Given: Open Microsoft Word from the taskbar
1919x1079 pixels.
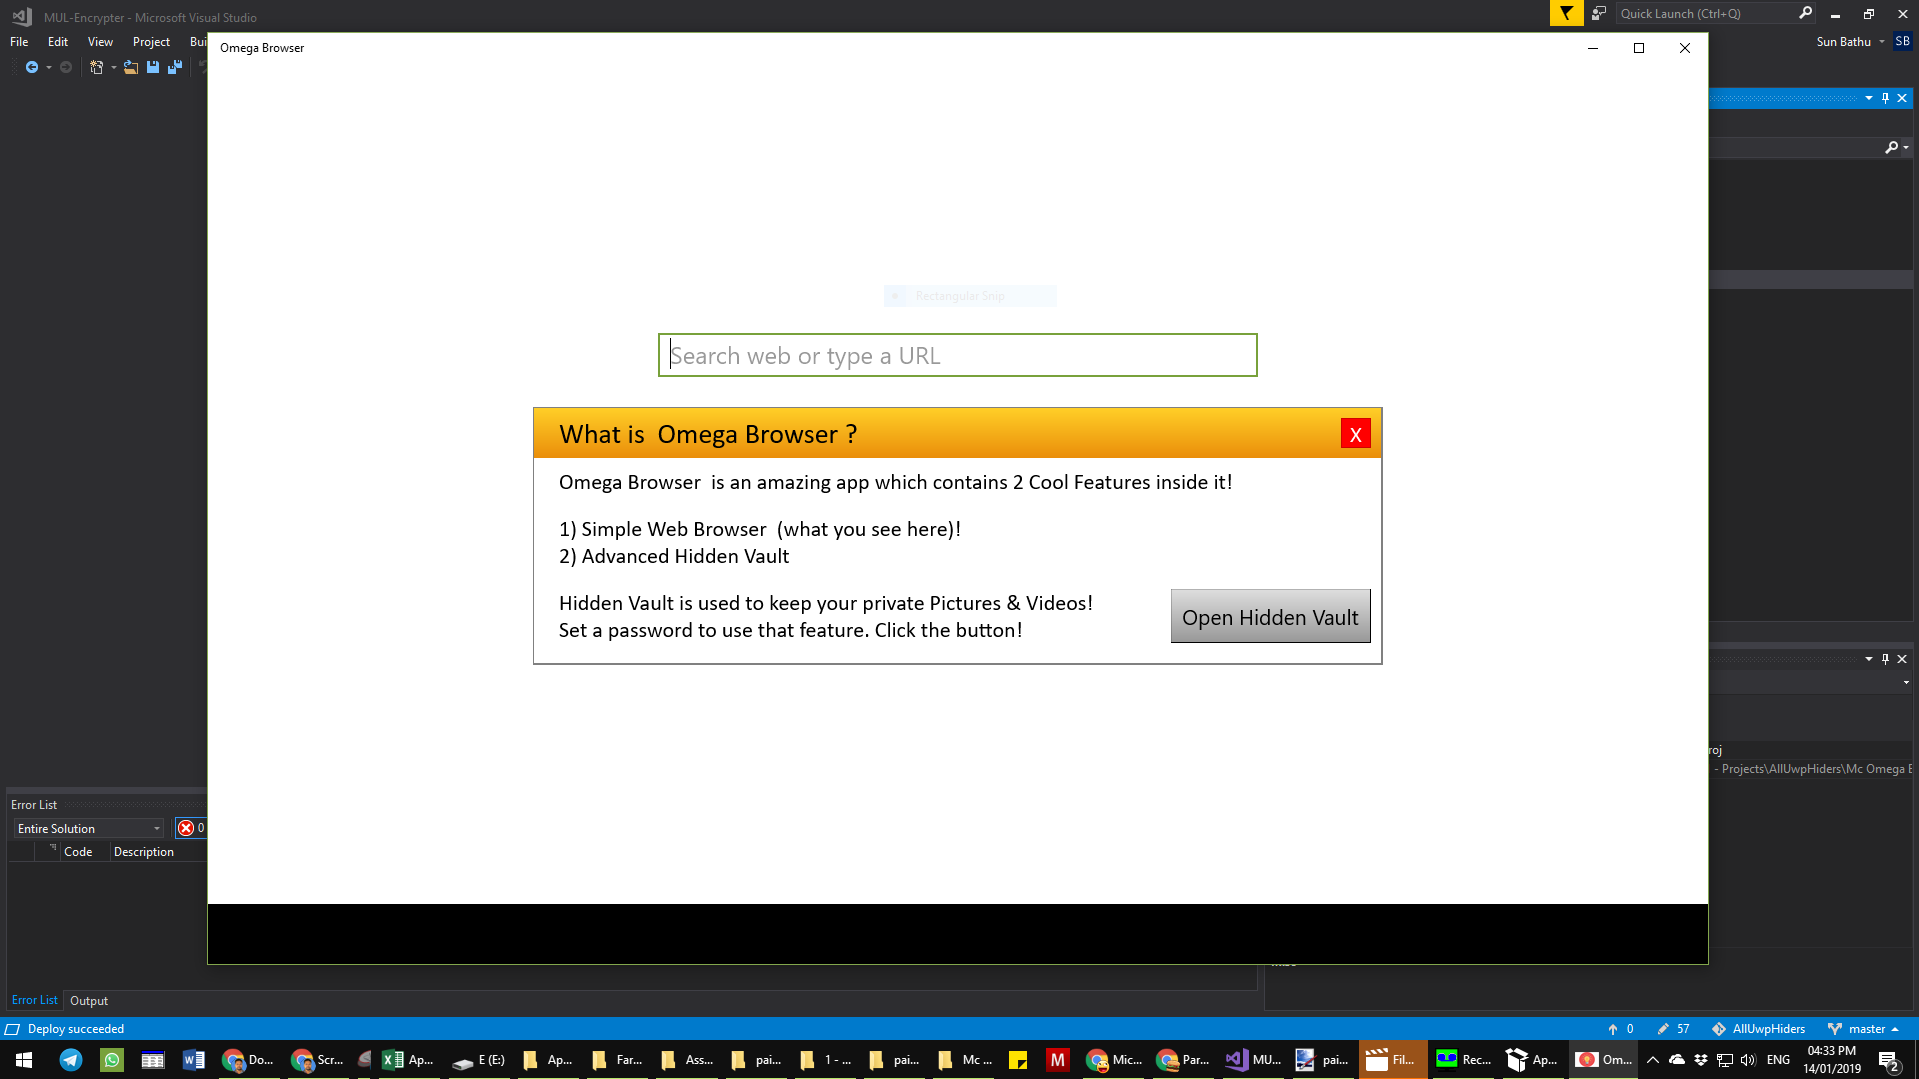Looking at the screenshot, I should click(x=194, y=1060).
